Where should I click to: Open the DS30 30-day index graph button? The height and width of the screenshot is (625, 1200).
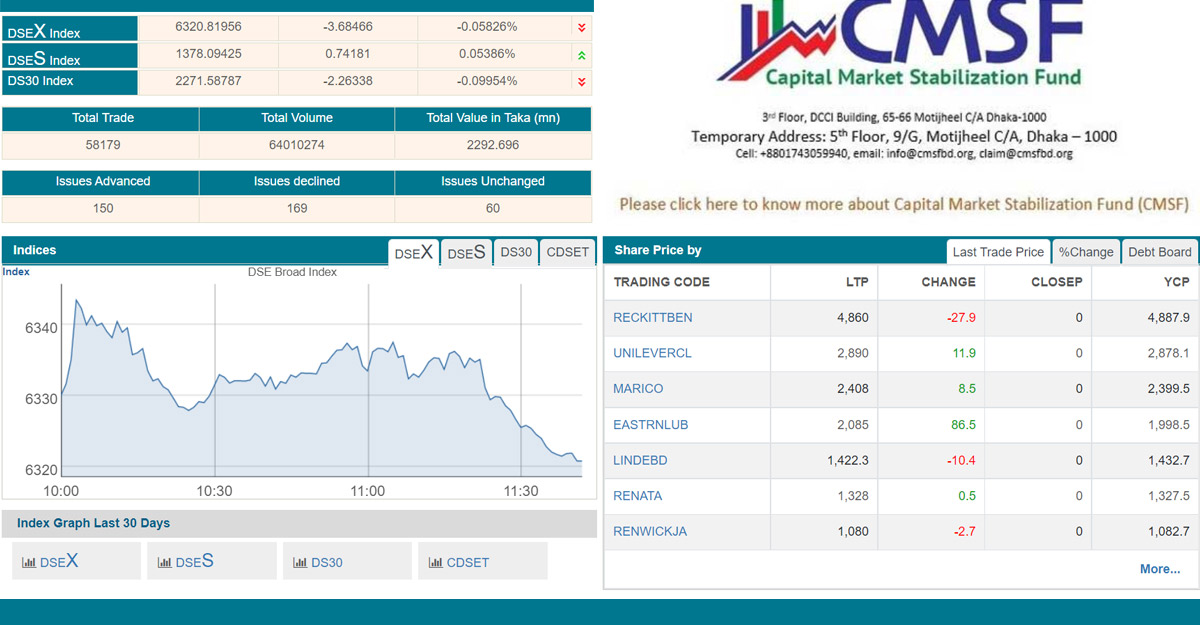point(347,561)
